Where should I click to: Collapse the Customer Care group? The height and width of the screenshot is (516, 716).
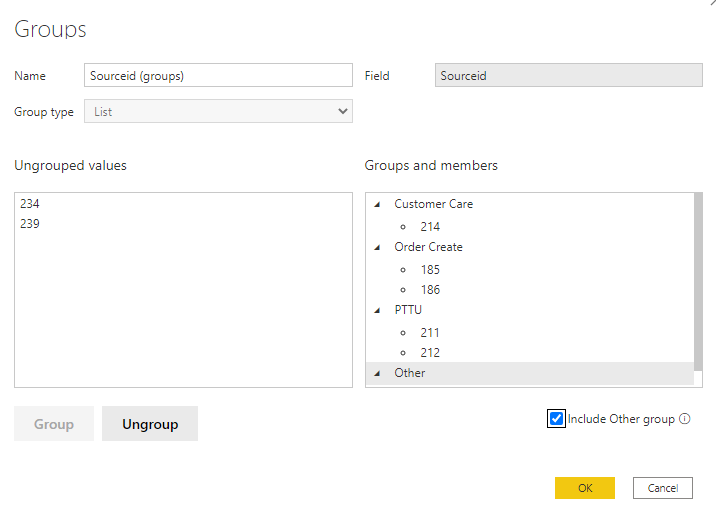tap(377, 205)
